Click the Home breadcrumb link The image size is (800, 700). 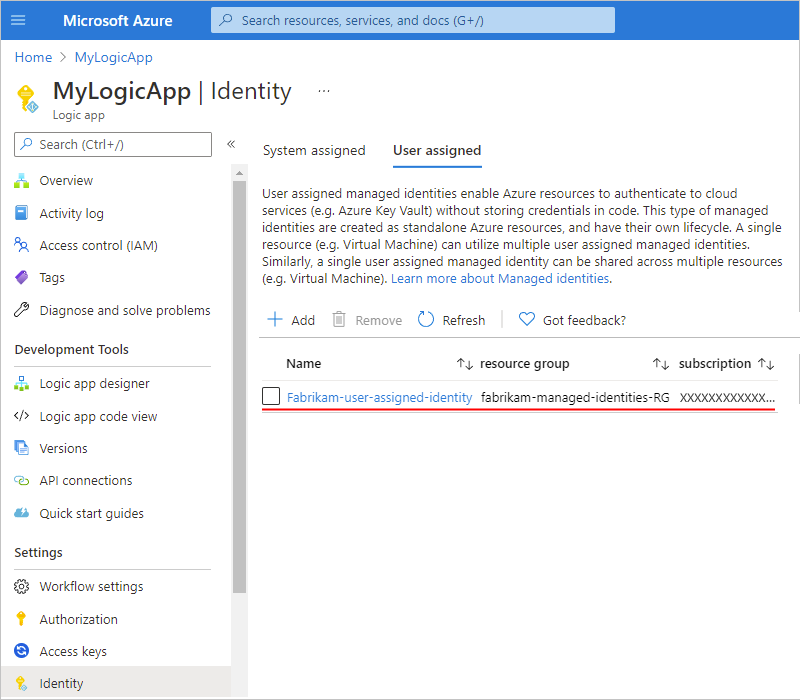click(33, 57)
